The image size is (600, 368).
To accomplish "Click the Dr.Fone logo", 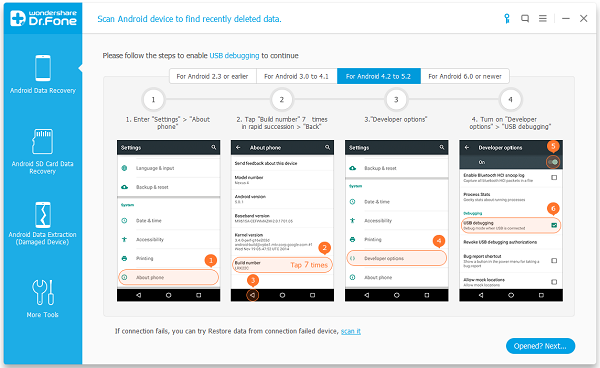I will tap(43, 18).
